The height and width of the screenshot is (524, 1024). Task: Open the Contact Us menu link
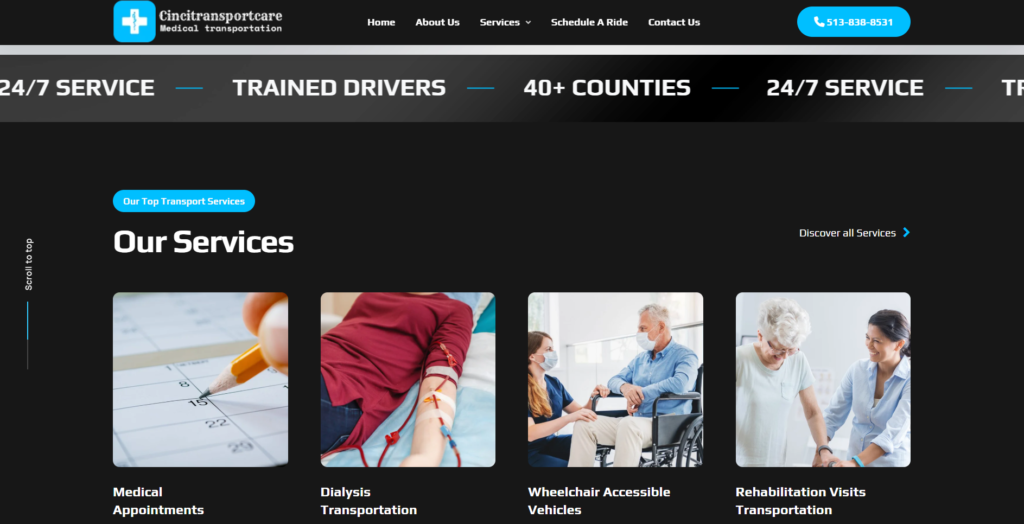click(674, 22)
